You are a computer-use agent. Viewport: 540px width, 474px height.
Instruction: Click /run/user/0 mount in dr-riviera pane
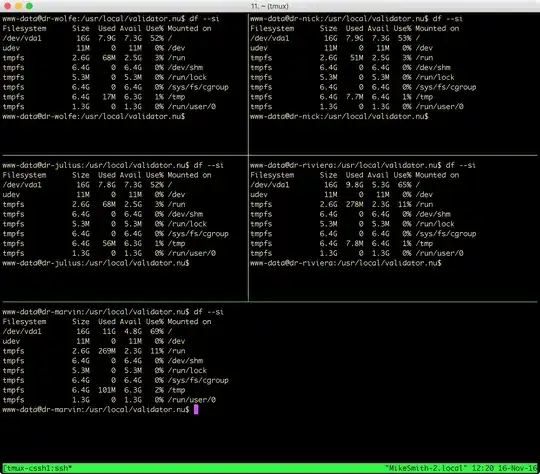(x=439, y=254)
